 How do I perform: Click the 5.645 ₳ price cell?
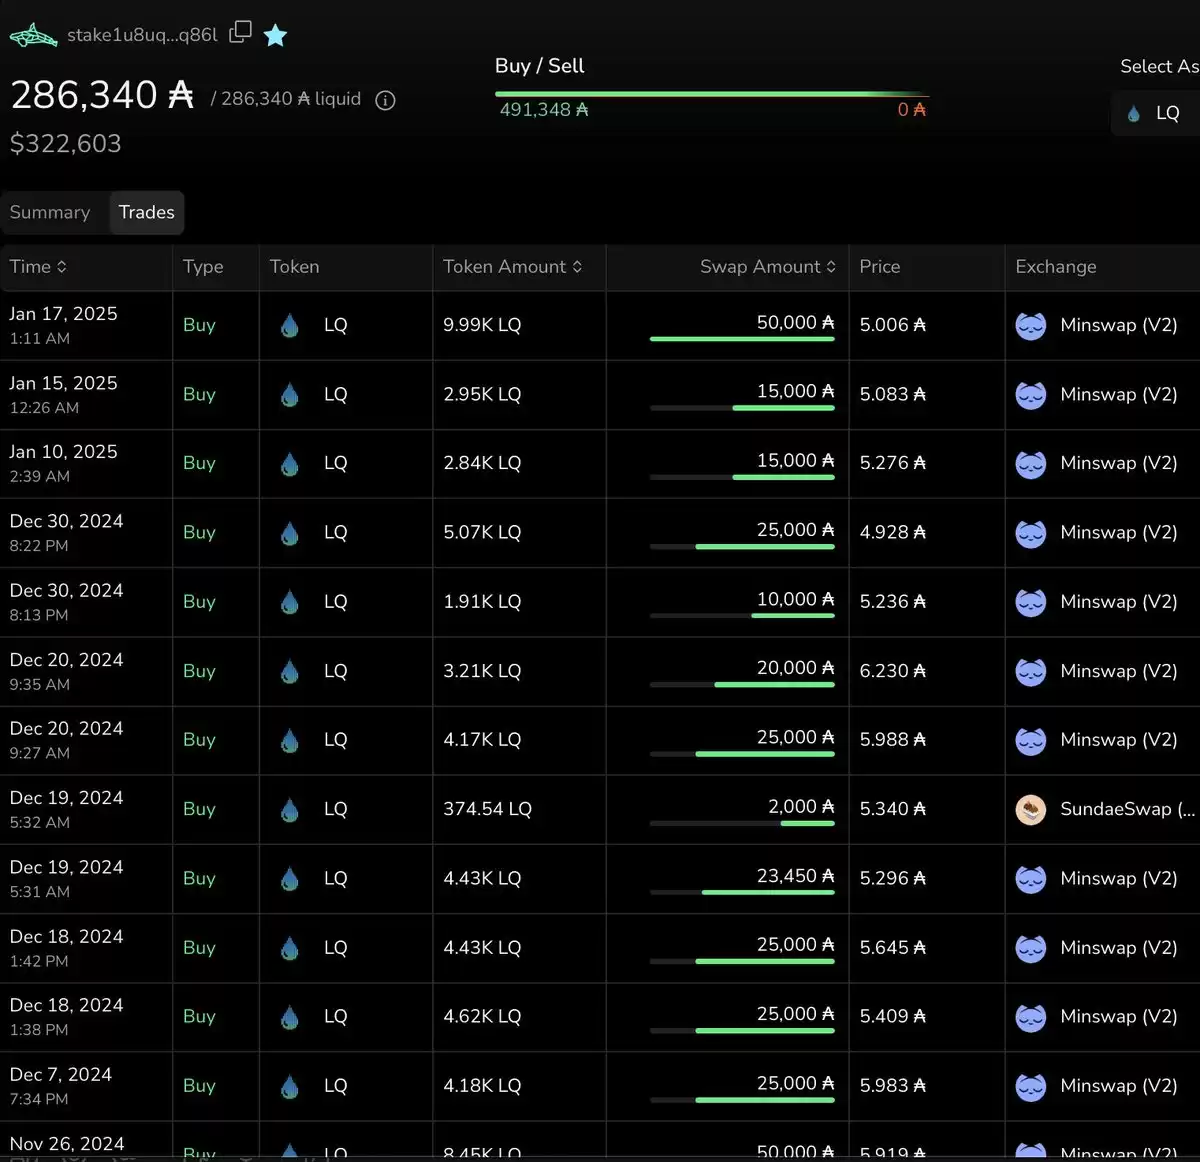pos(892,947)
